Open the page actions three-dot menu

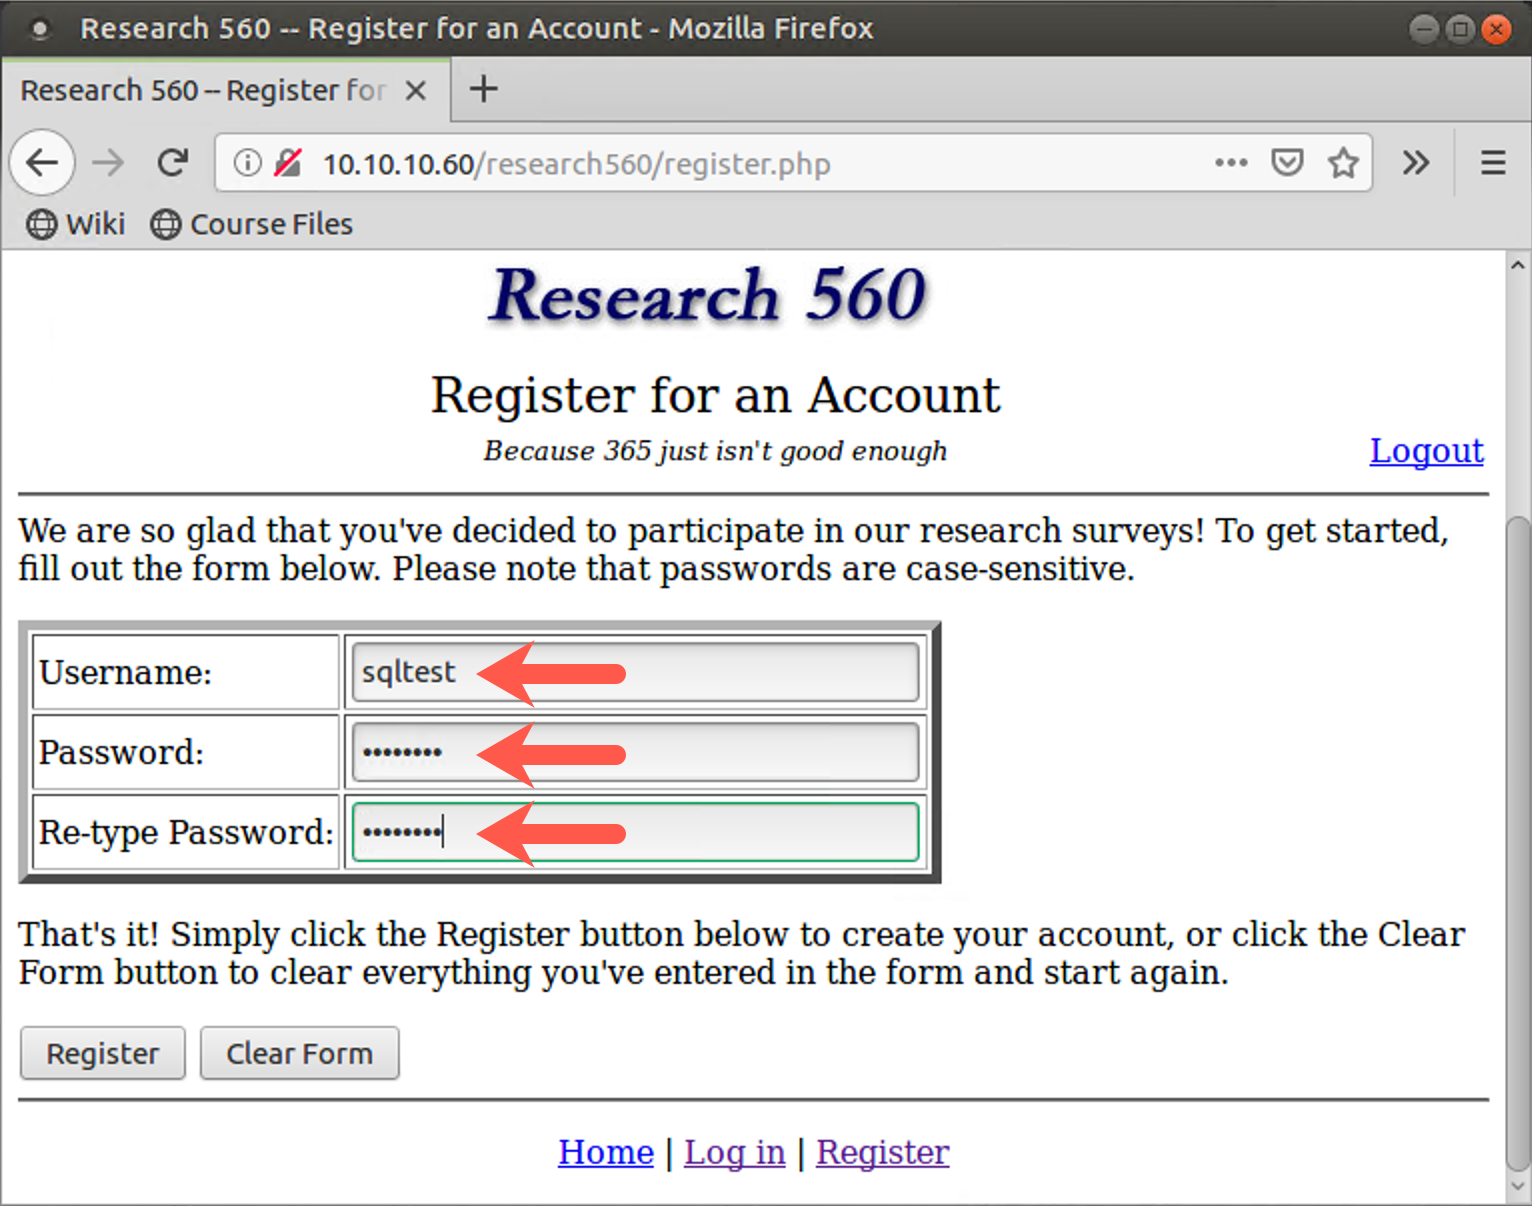pyautogui.click(x=1231, y=163)
